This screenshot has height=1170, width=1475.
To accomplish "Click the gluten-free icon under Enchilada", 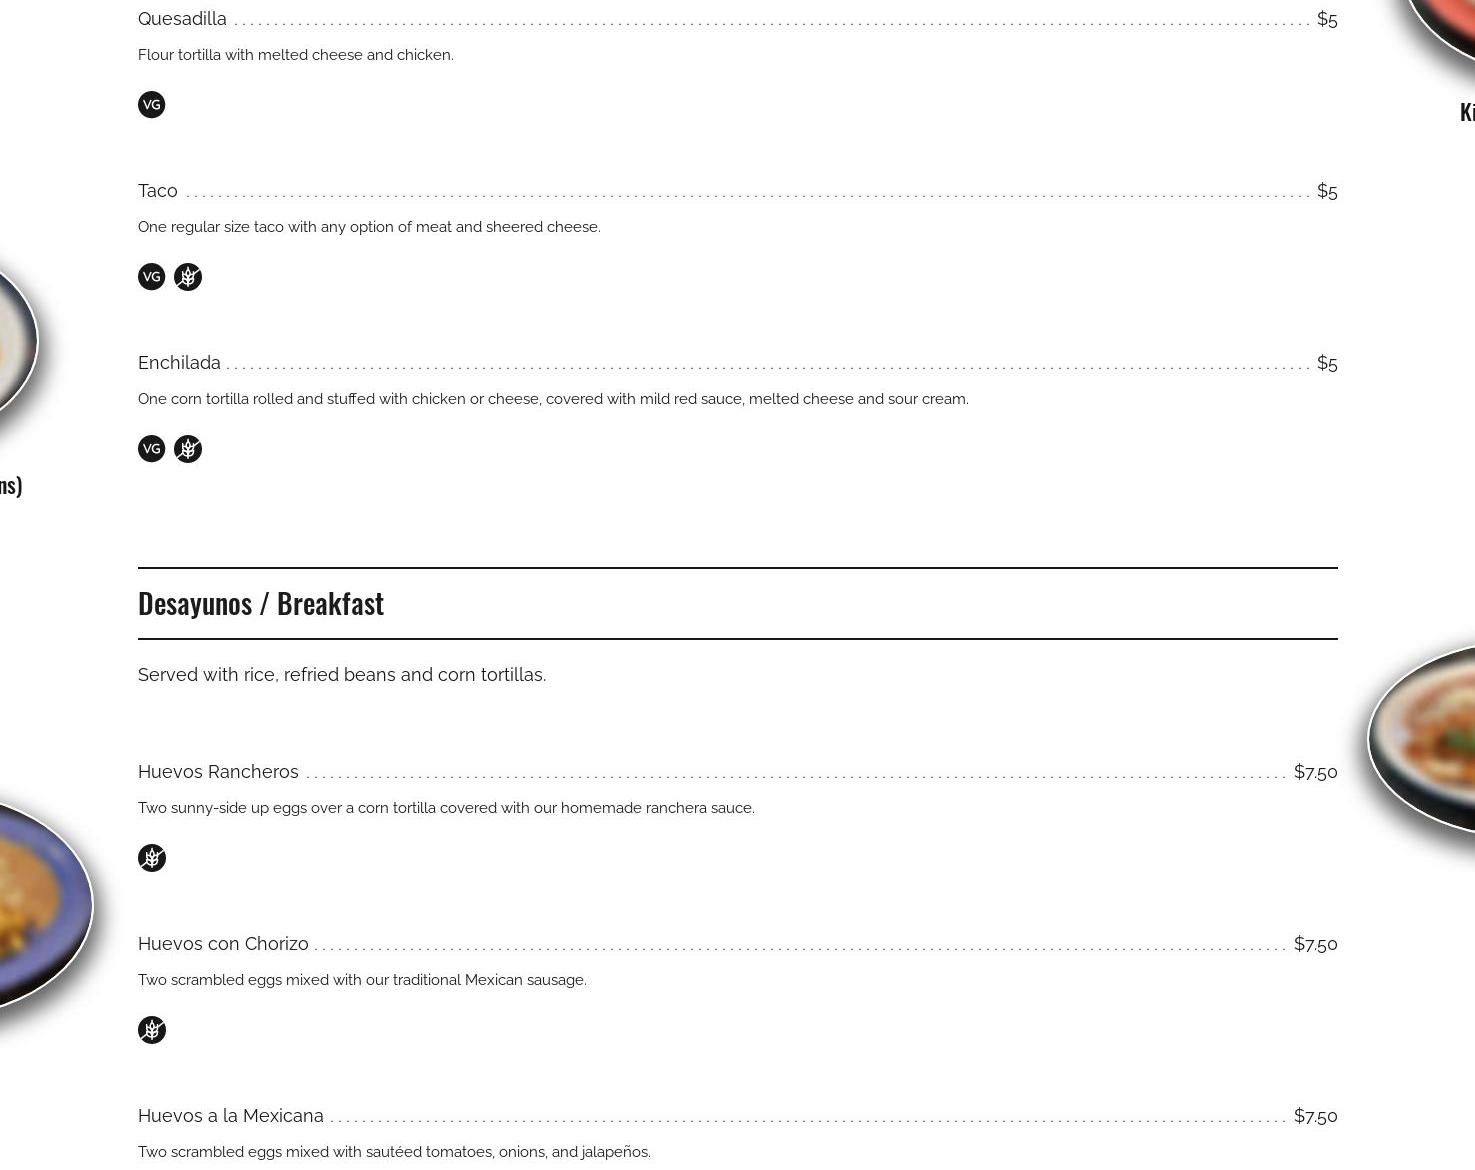I will tap(188, 449).
